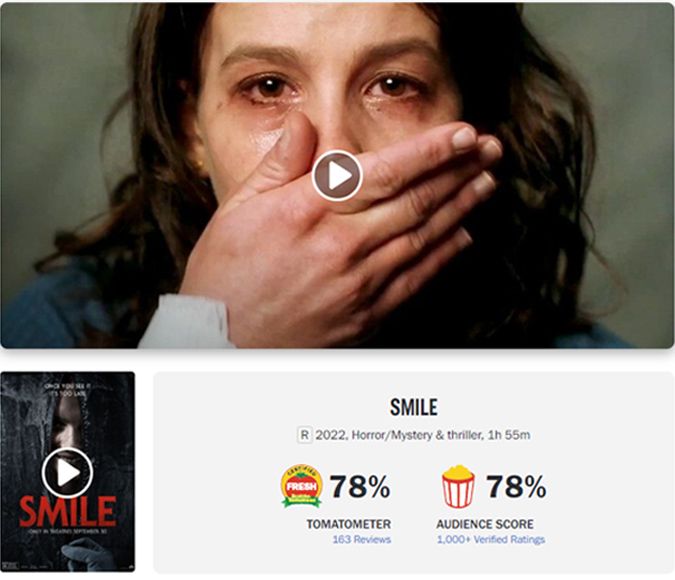Click the gloved hand at the poster bottom
Viewport: 675px width, 580px height.
pos(86,553)
